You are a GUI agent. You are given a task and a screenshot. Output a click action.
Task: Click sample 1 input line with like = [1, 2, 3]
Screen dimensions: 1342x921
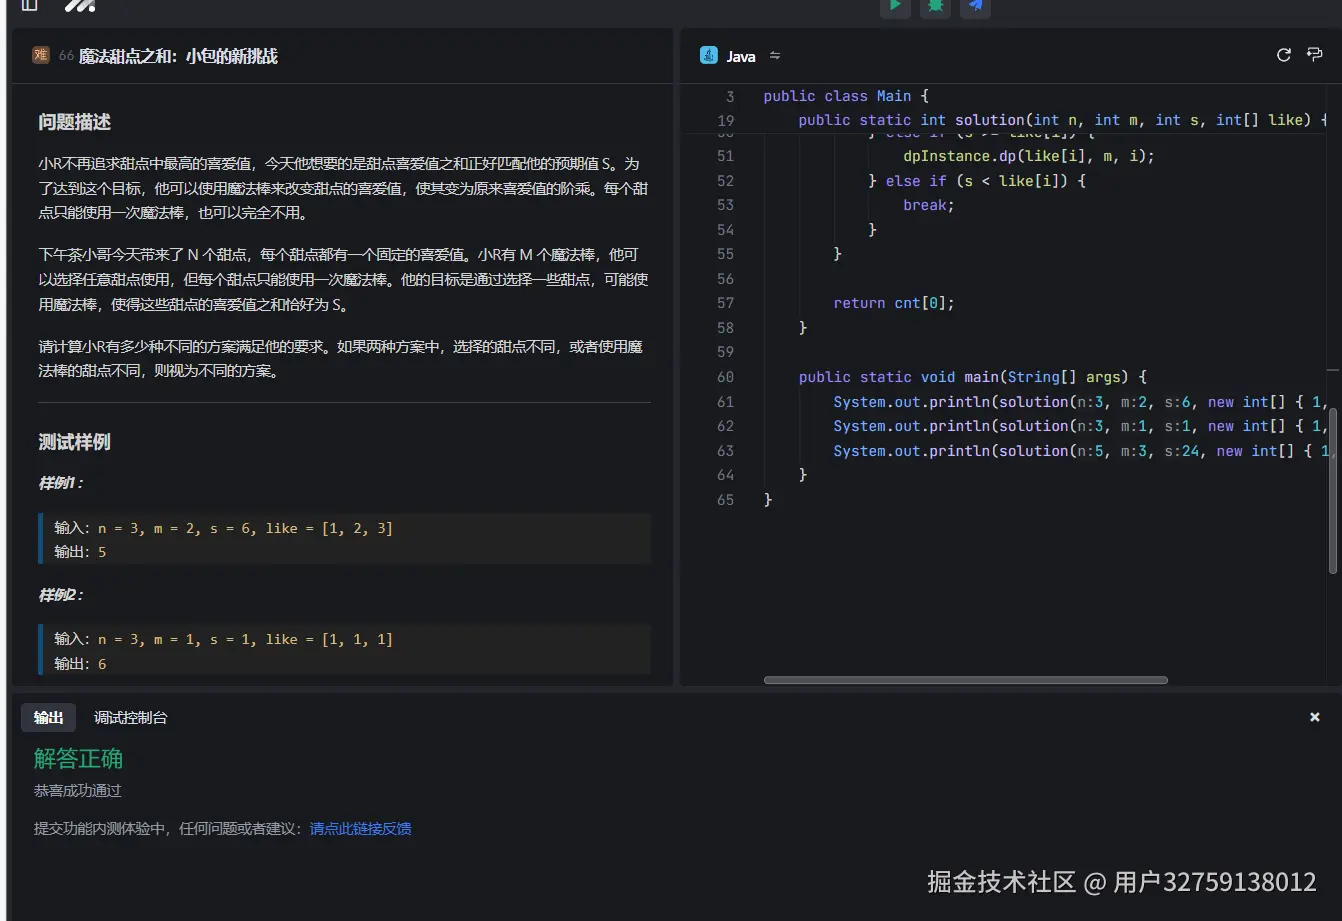pyautogui.click(x=224, y=528)
